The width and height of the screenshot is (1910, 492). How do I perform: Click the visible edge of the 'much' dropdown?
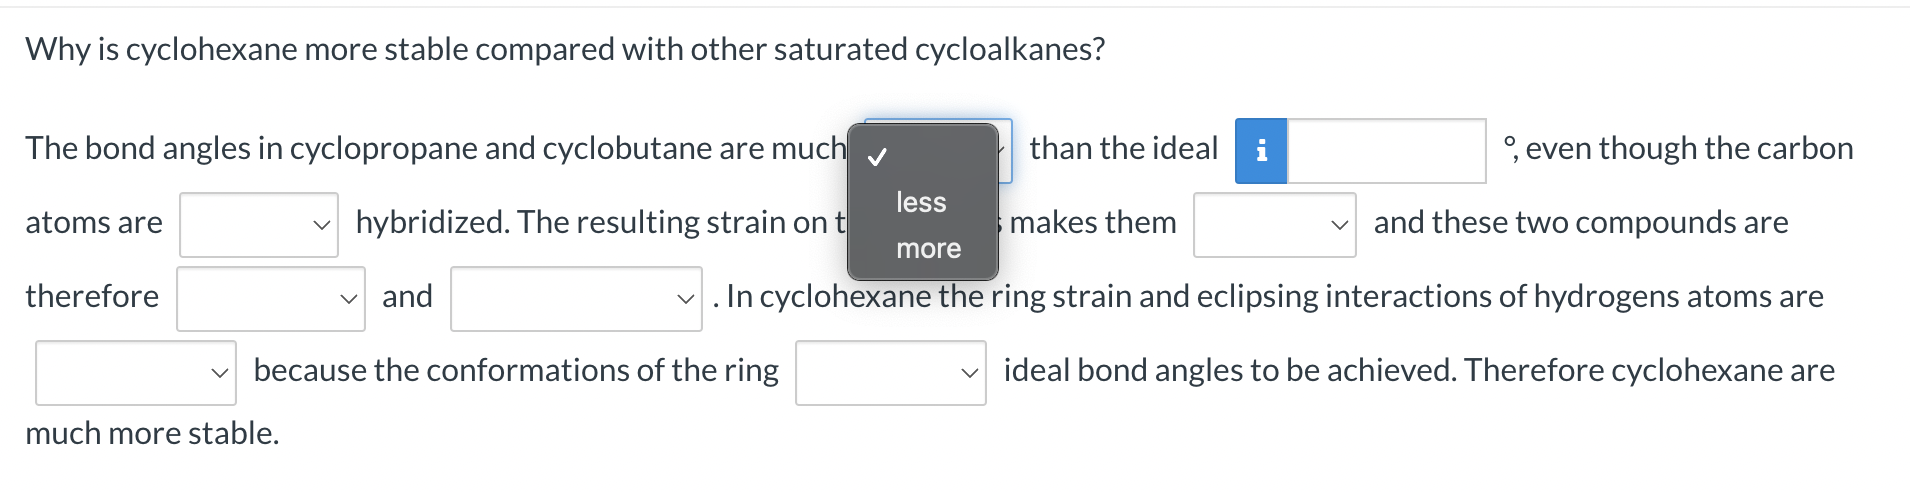[x=1005, y=151]
